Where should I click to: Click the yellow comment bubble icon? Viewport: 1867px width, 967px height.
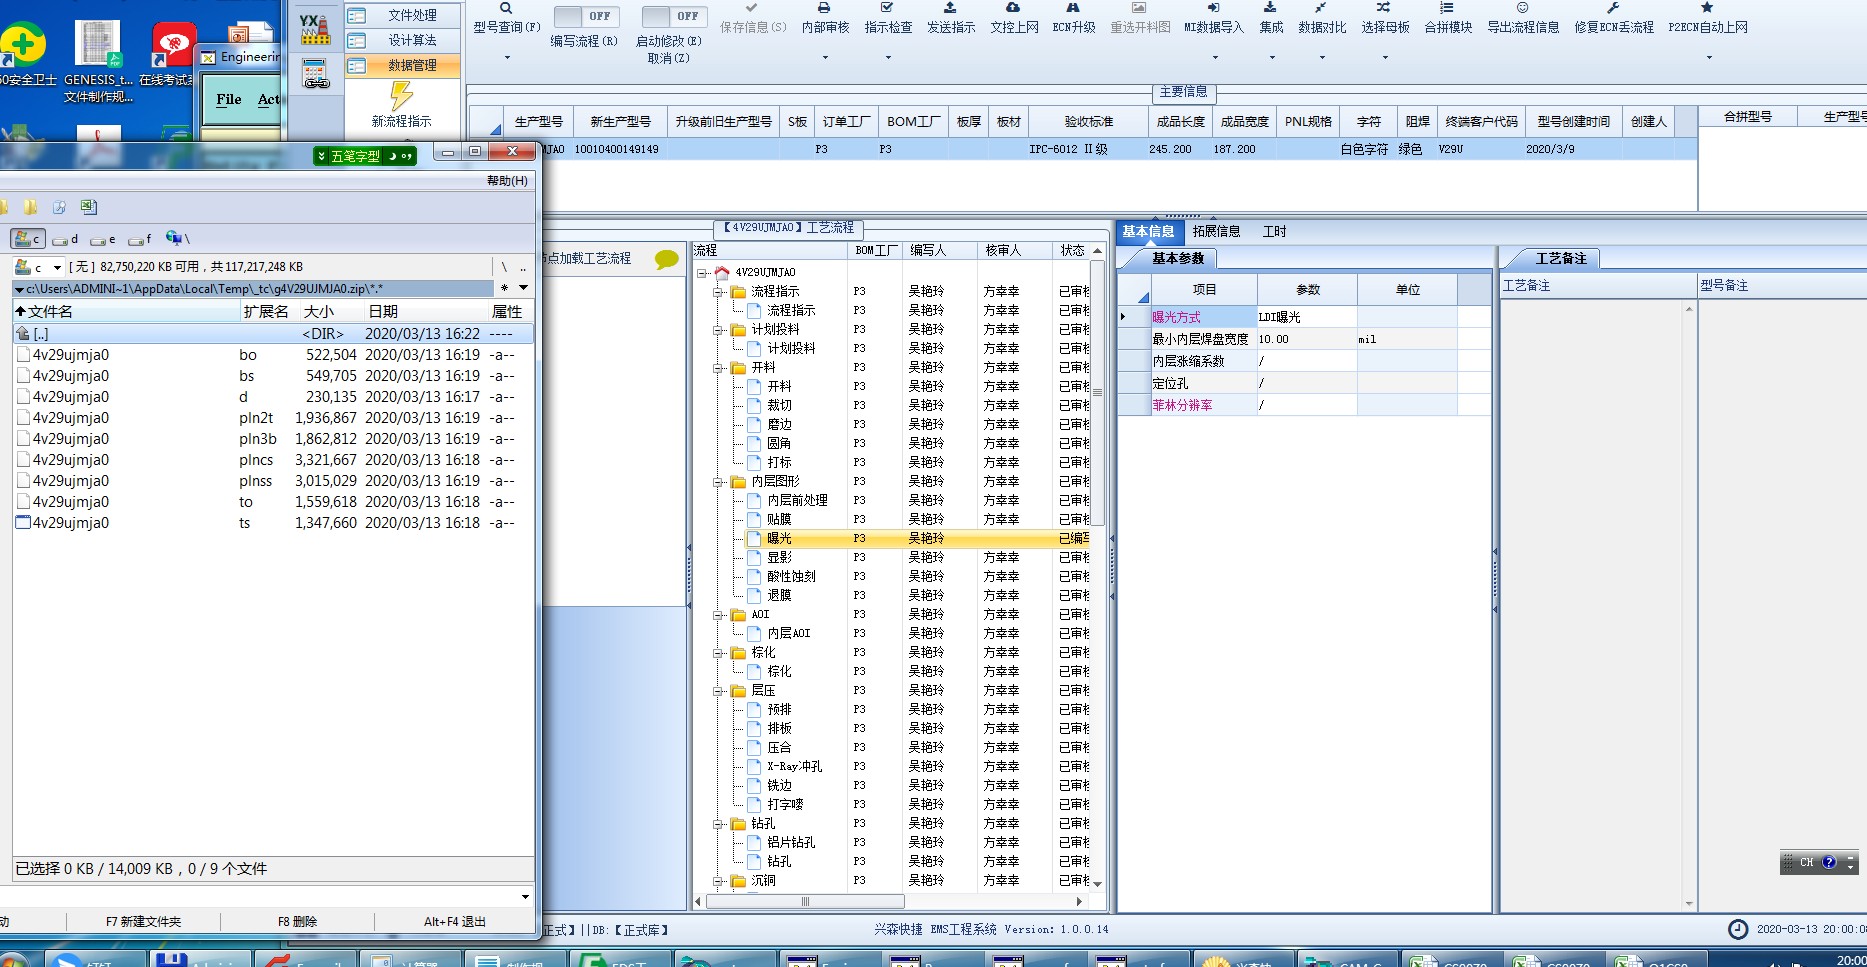666,259
